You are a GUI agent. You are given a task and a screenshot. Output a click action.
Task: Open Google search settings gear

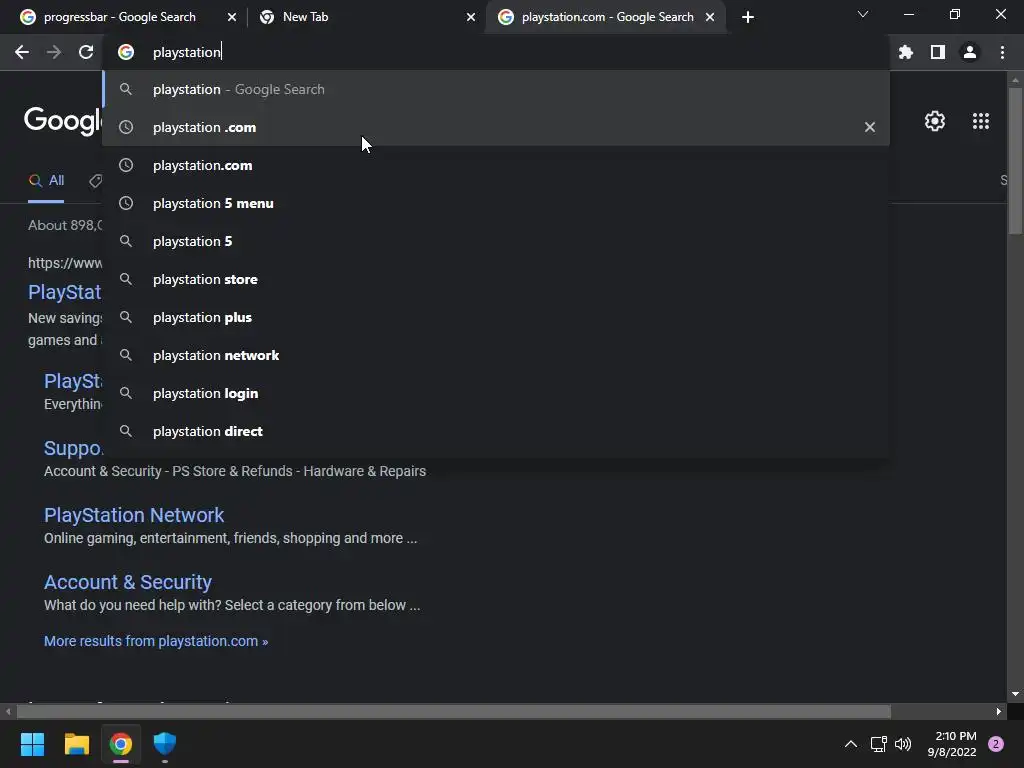pos(935,121)
